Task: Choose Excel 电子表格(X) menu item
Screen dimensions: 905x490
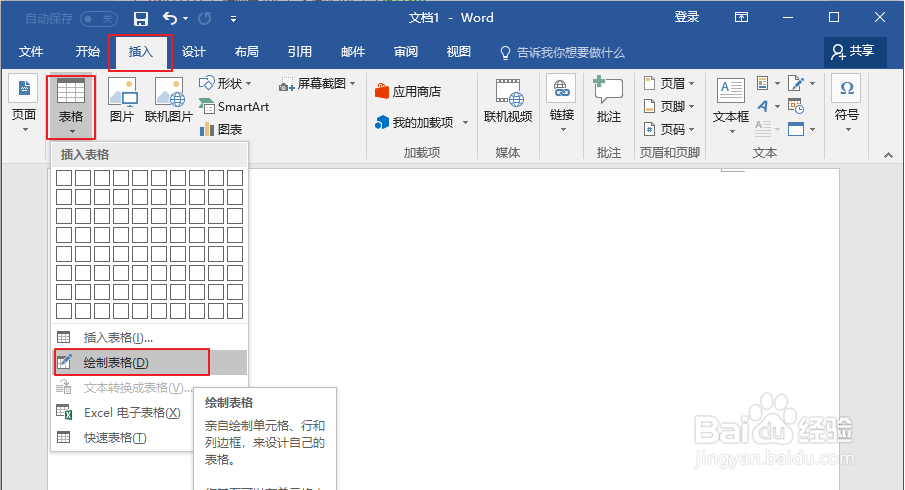Action: pos(124,413)
